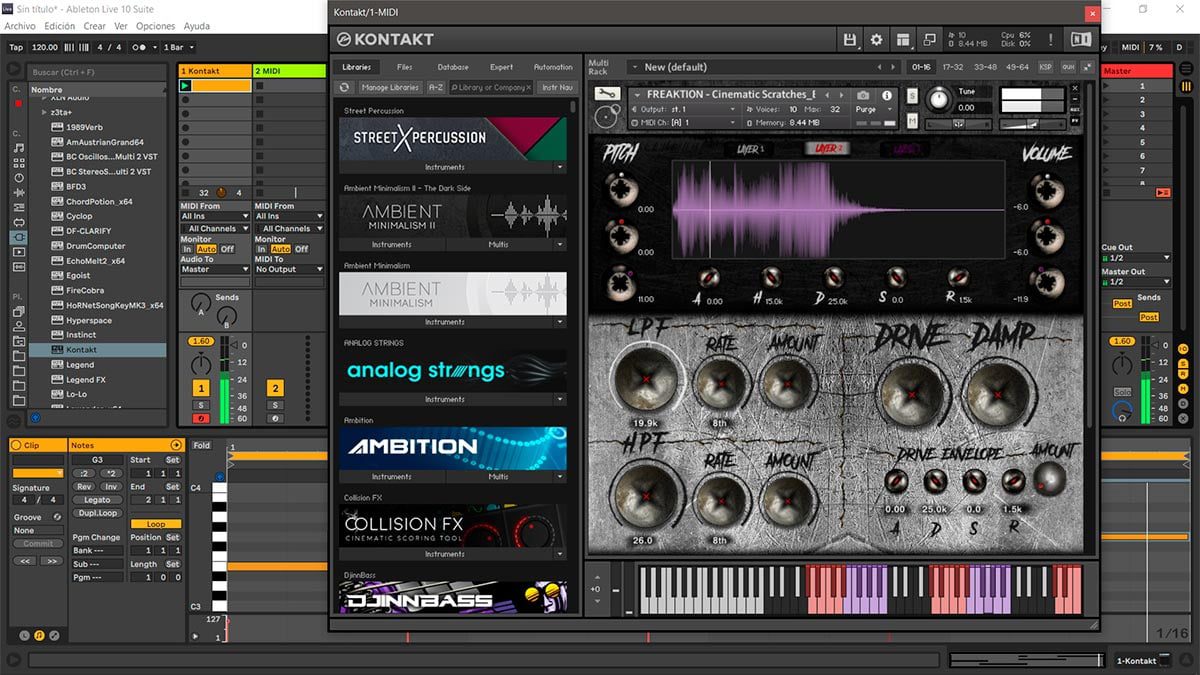
Task: Expand Analog Strings Instruments dropdown
Action: click(x=560, y=399)
